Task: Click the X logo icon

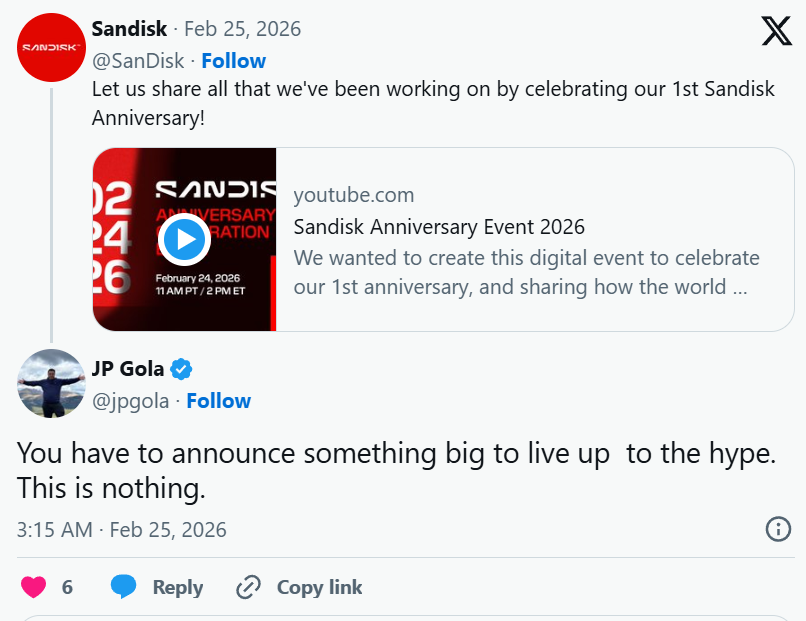Action: (x=776, y=31)
